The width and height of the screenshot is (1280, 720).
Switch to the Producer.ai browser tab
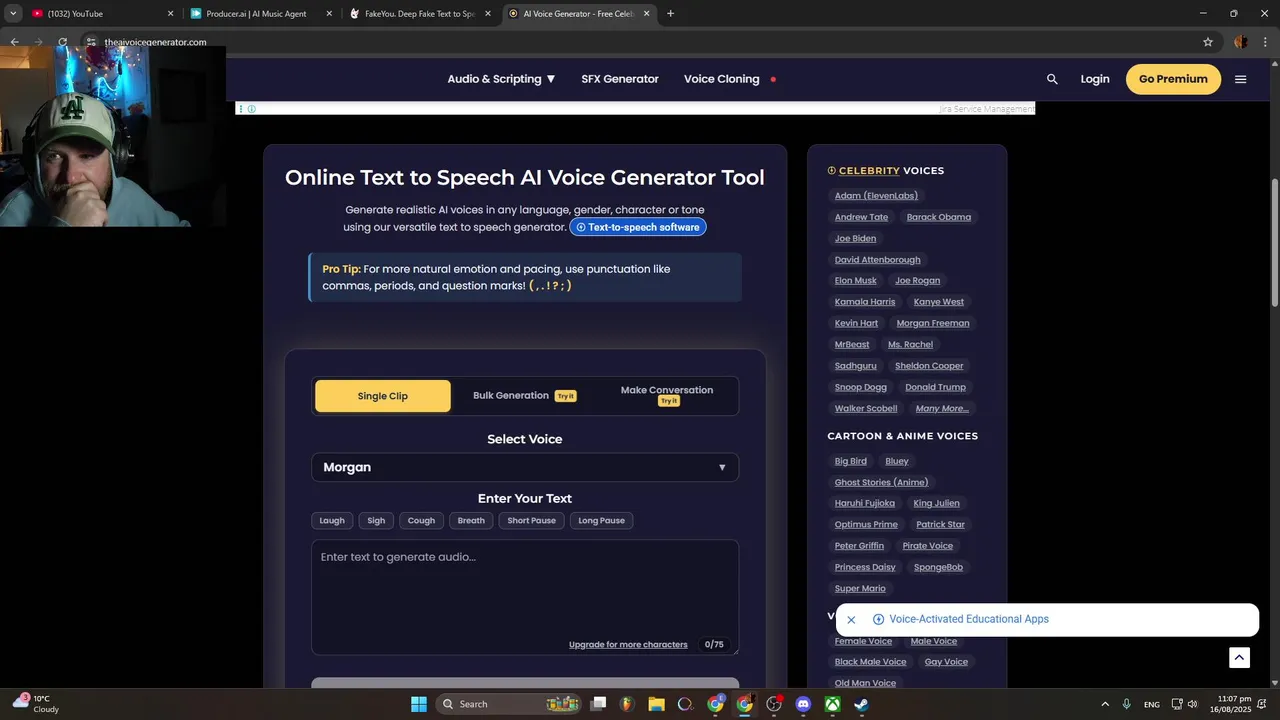[x=262, y=14]
